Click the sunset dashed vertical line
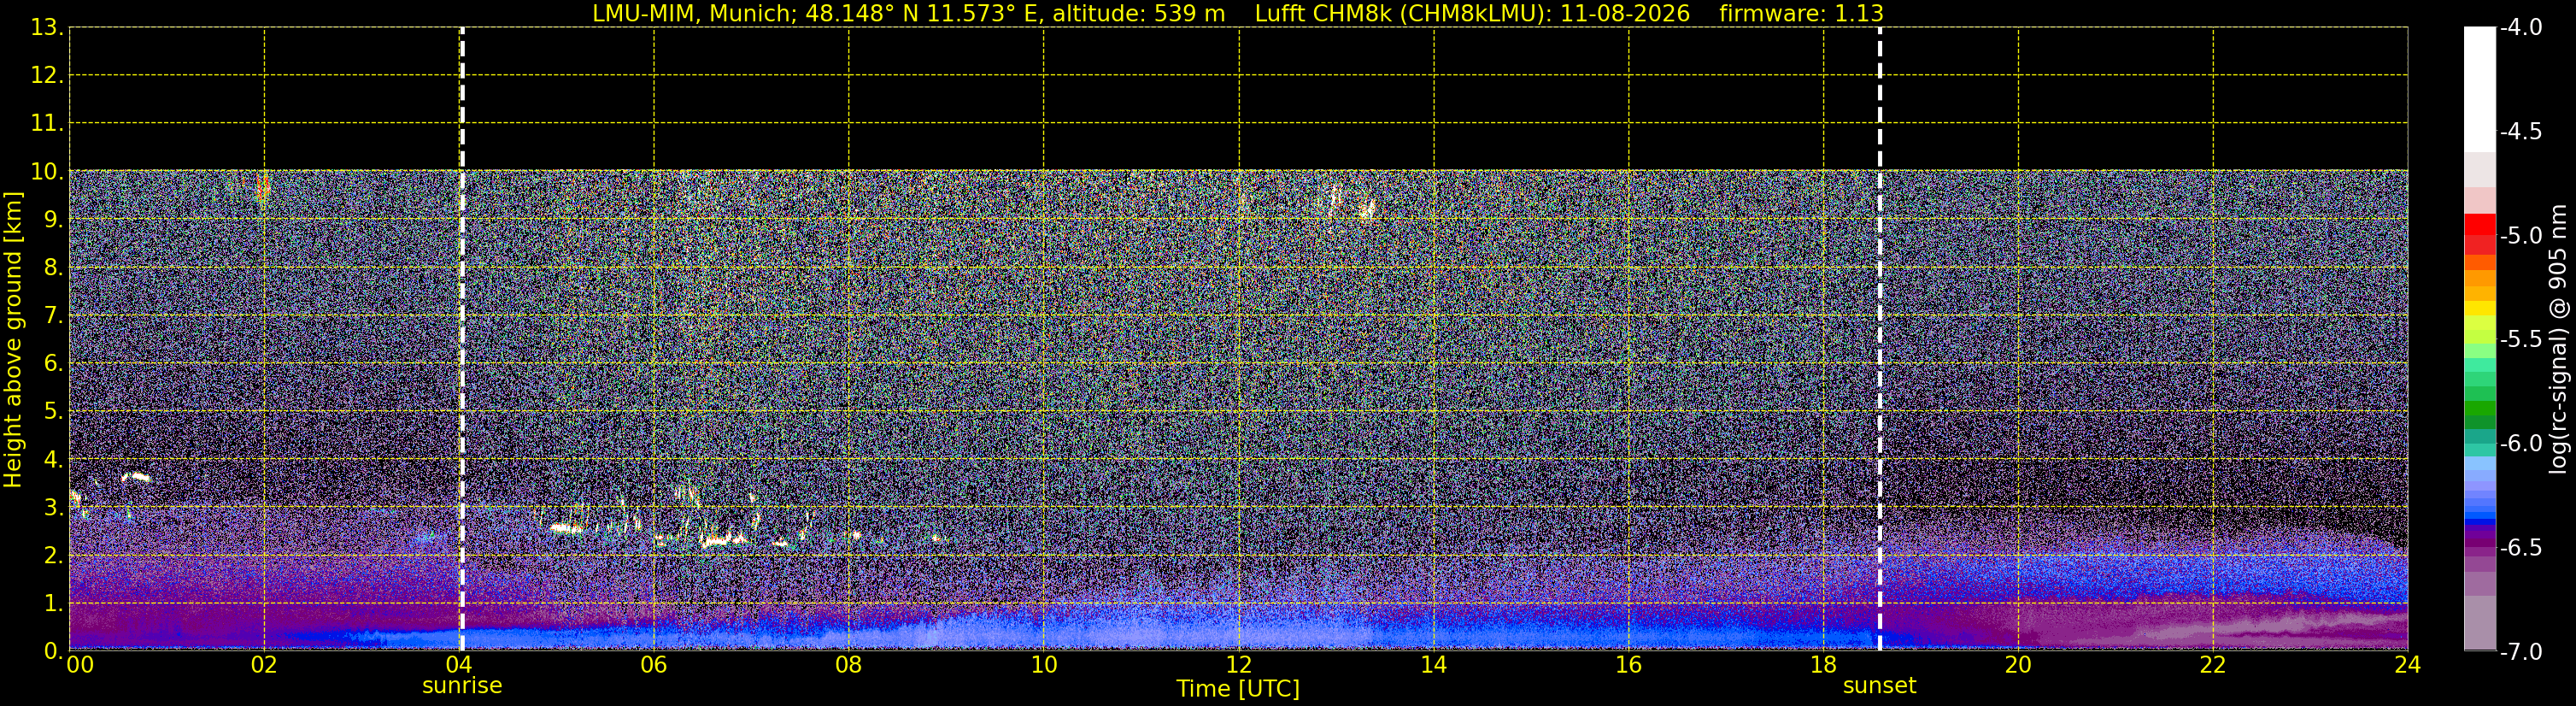This screenshot has width=2576, height=706. point(1880,339)
